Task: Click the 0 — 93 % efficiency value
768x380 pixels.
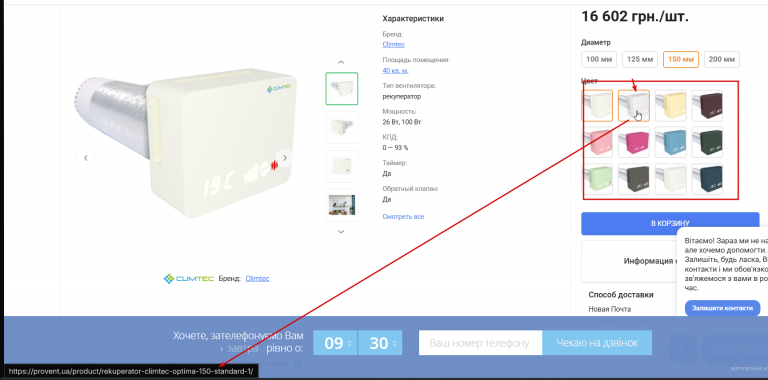Action: (395, 147)
